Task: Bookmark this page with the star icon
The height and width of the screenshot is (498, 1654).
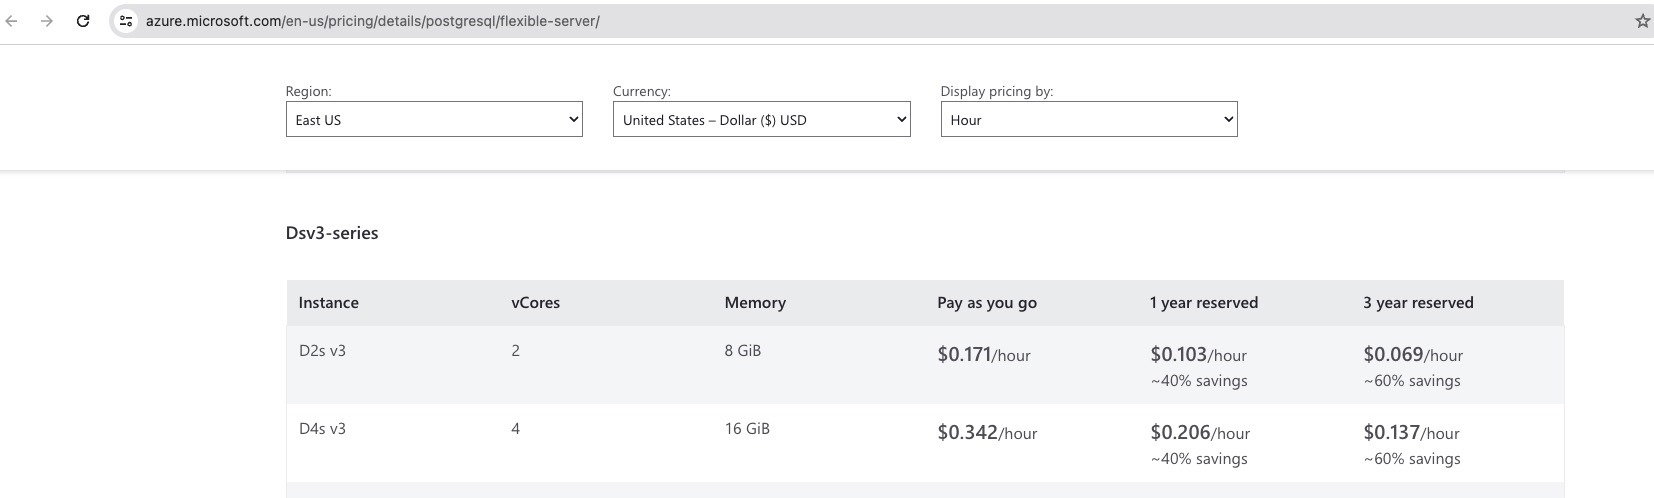Action: pyautogui.click(x=1642, y=21)
